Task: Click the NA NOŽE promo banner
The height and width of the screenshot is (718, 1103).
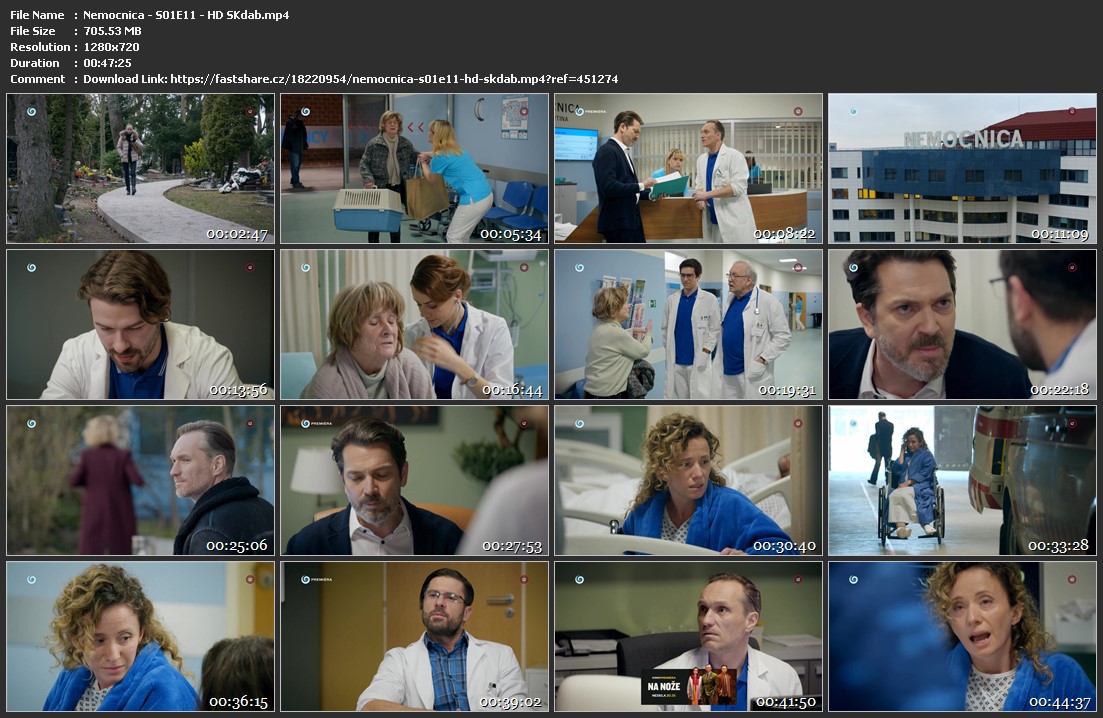Action: pyautogui.click(x=689, y=686)
